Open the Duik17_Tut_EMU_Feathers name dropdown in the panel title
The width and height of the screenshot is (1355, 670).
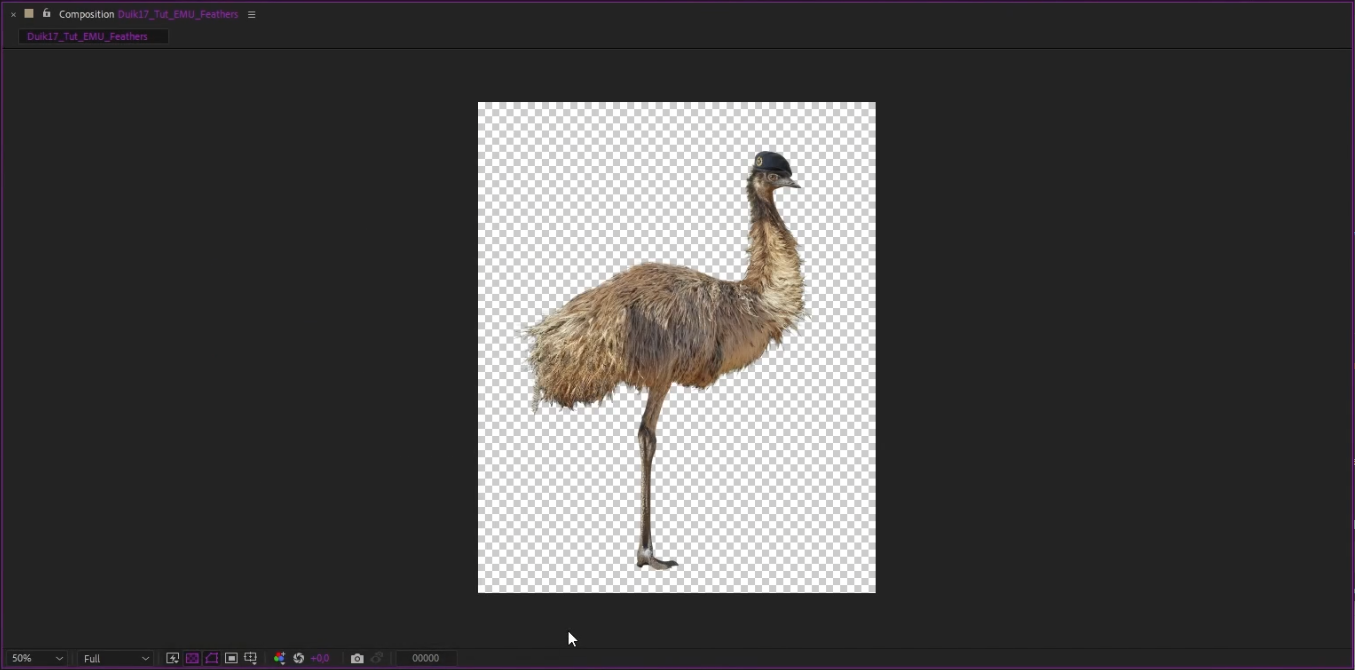click(x=178, y=15)
